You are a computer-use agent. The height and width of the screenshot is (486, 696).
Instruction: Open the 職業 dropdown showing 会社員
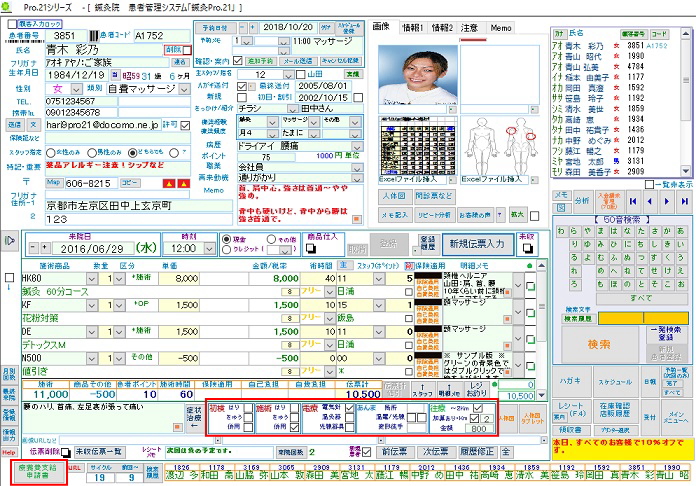point(357,167)
